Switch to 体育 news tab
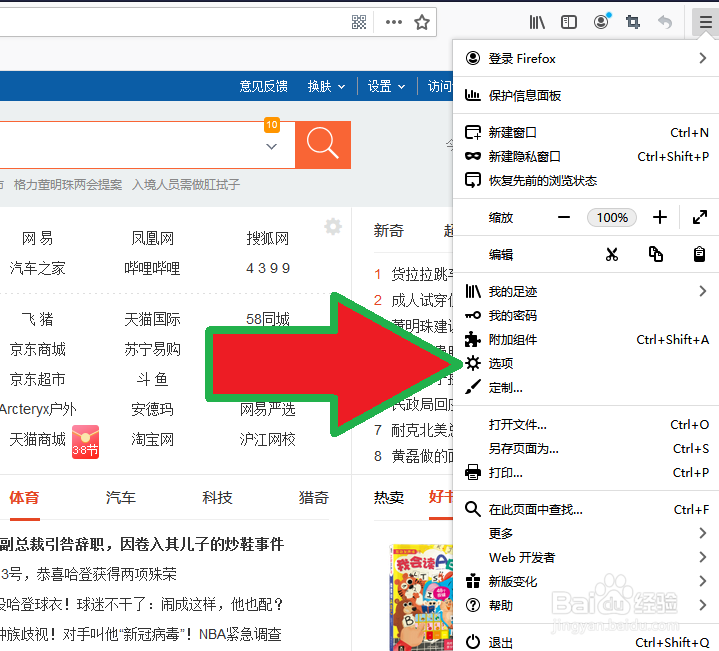The width and height of the screenshot is (719, 651). [24, 497]
